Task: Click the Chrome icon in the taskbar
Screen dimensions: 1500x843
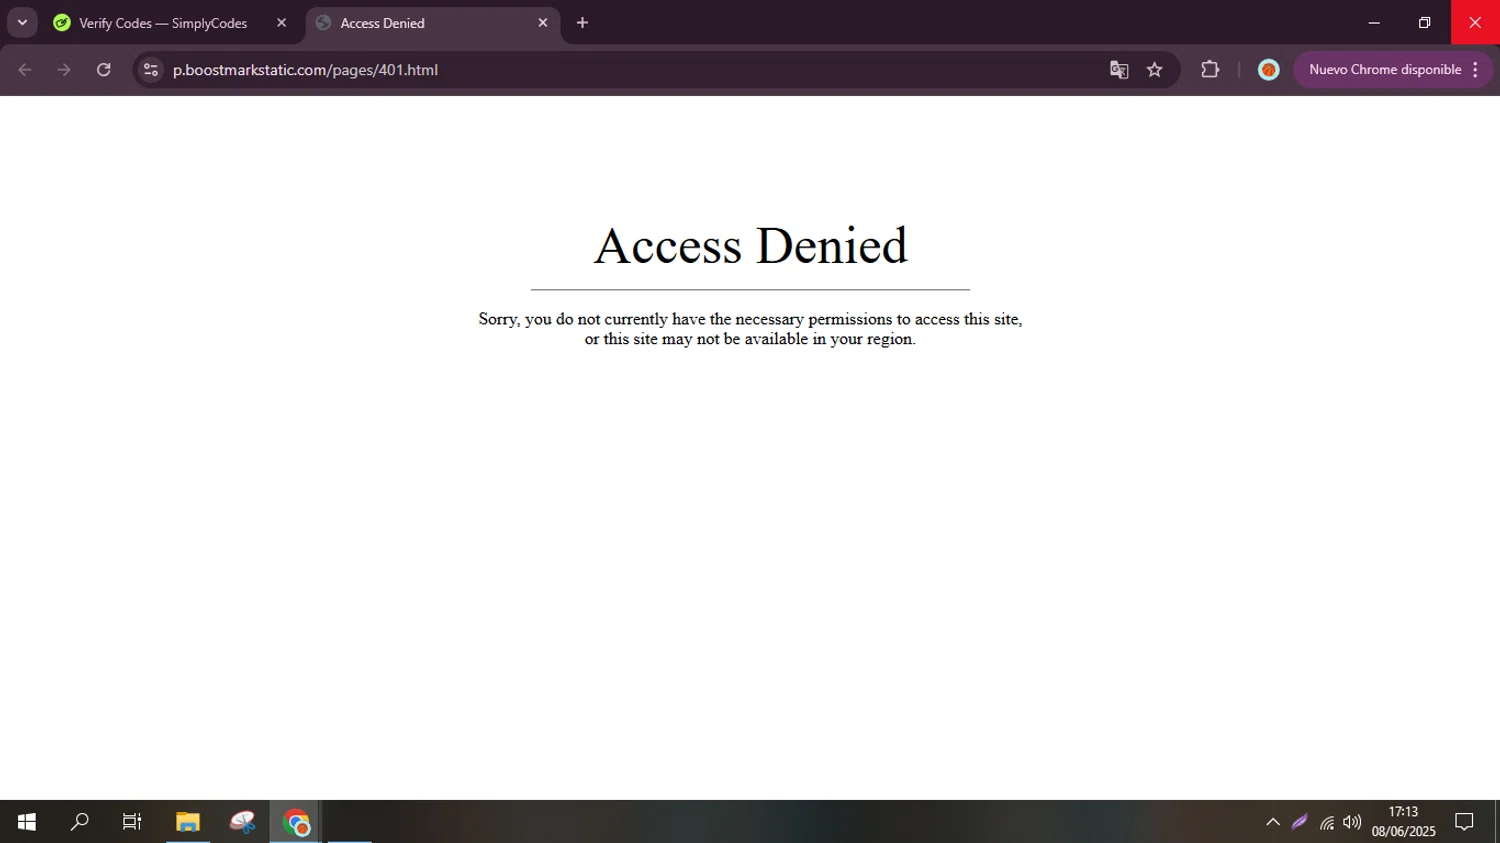Action: click(x=296, y=822)
